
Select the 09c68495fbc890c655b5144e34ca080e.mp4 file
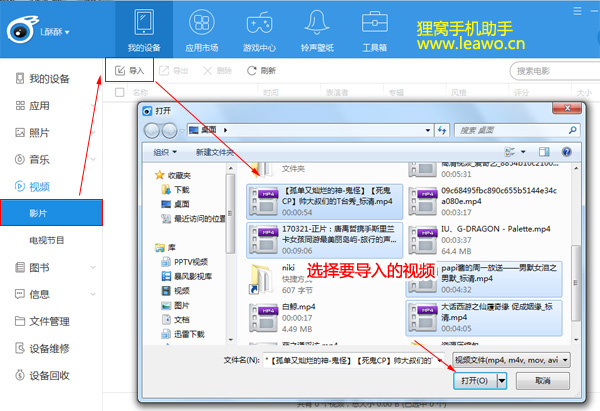pos(483,201)
